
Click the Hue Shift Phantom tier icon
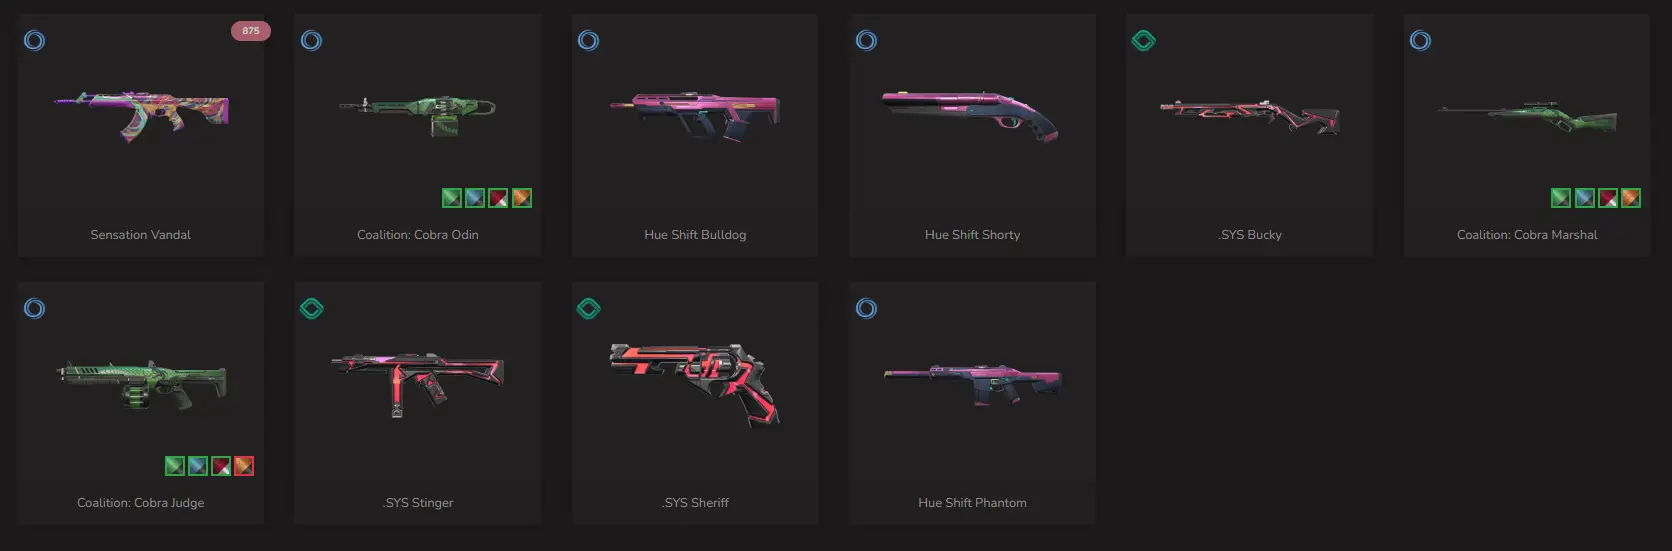(866, 309)
